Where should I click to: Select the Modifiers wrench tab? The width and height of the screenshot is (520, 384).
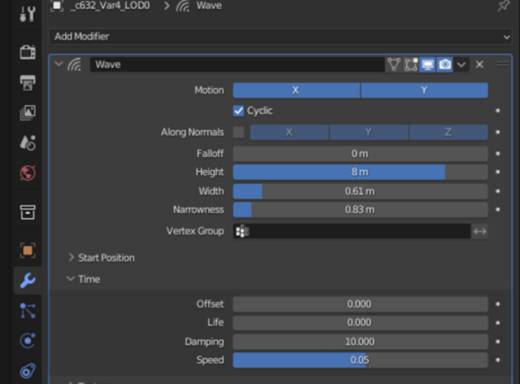[x=28, y=280]
